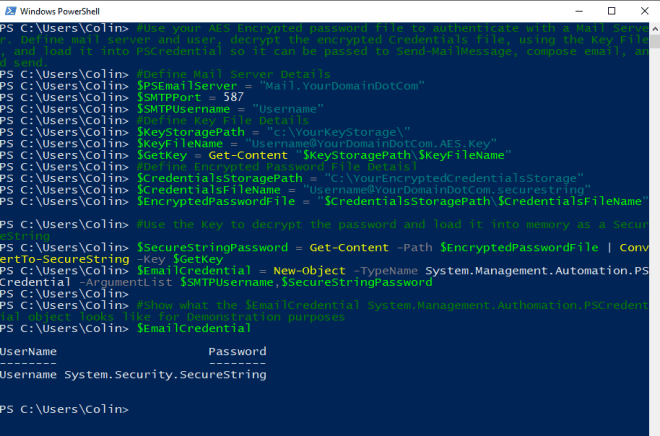Click the $SMTPPort variable text
The height and width of the screenshot is (436, 660).
point(169,97)
